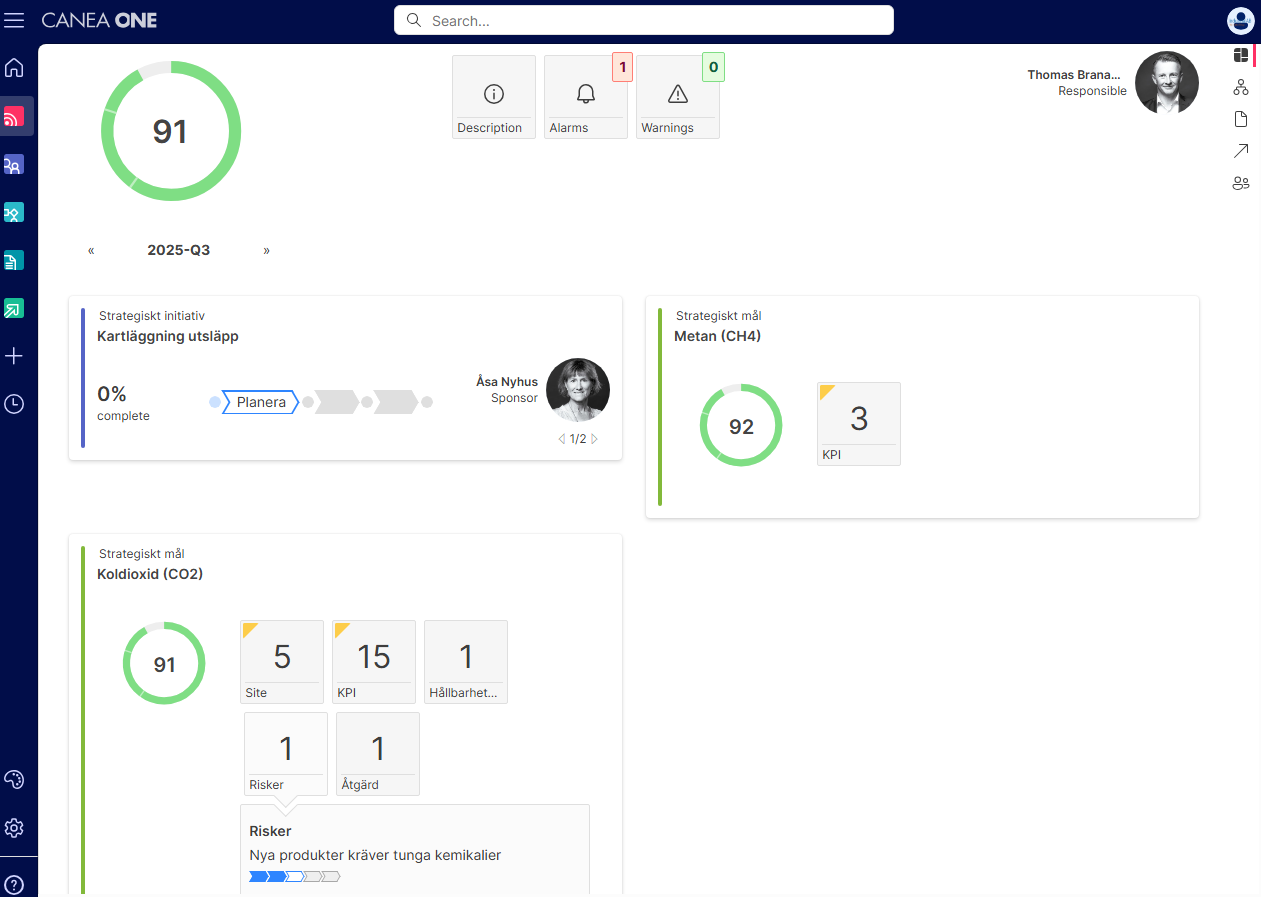
Task: Select the Planera phase step
Action: tap(260, 403)
